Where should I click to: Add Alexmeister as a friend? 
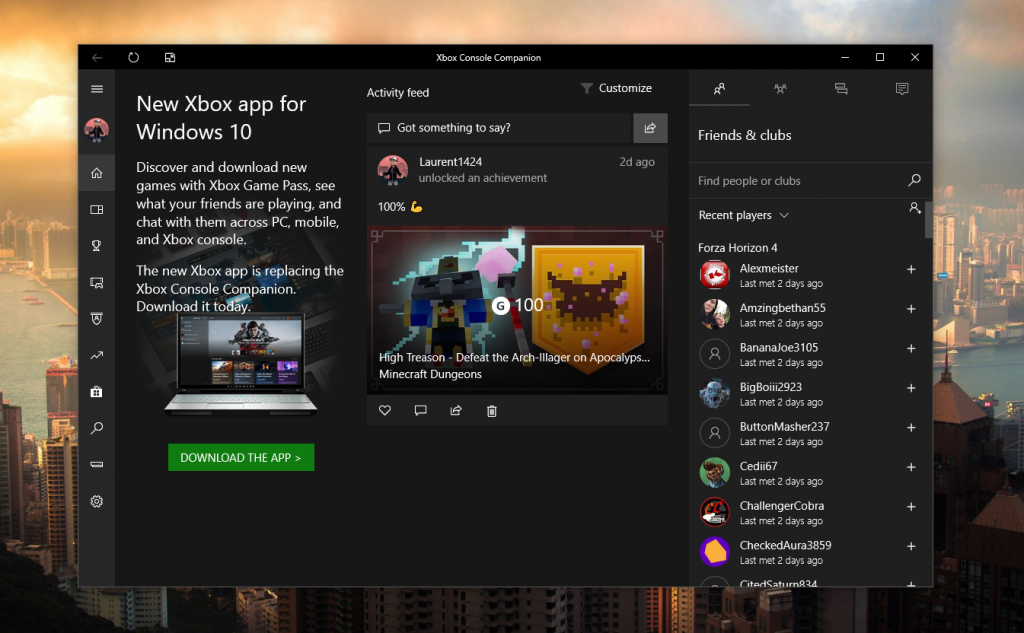pyautogui.click(x=911, y=270)
